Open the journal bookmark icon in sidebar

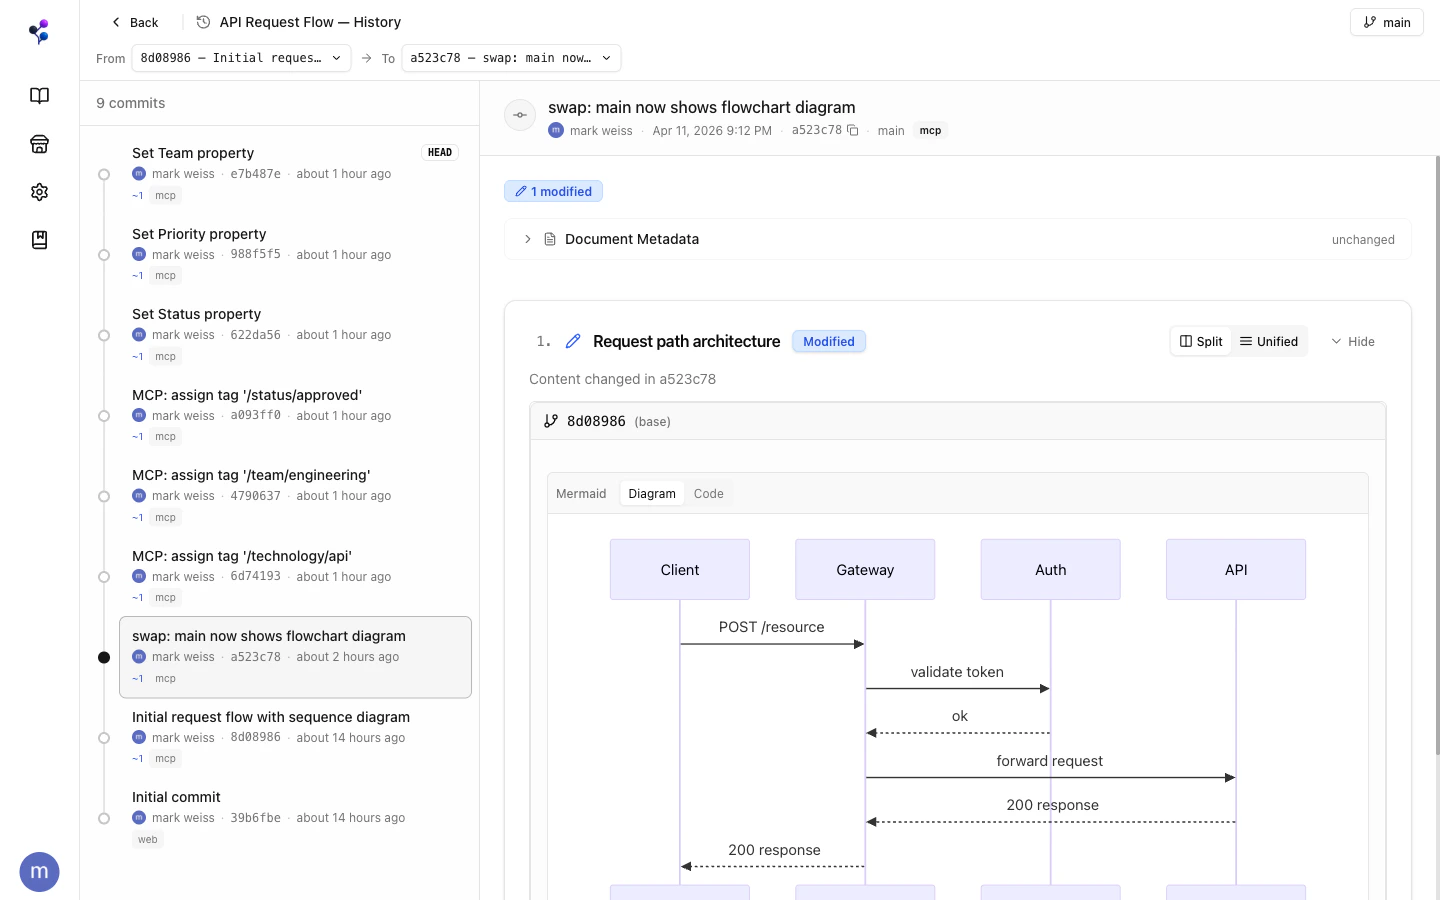tap(39, 240)
